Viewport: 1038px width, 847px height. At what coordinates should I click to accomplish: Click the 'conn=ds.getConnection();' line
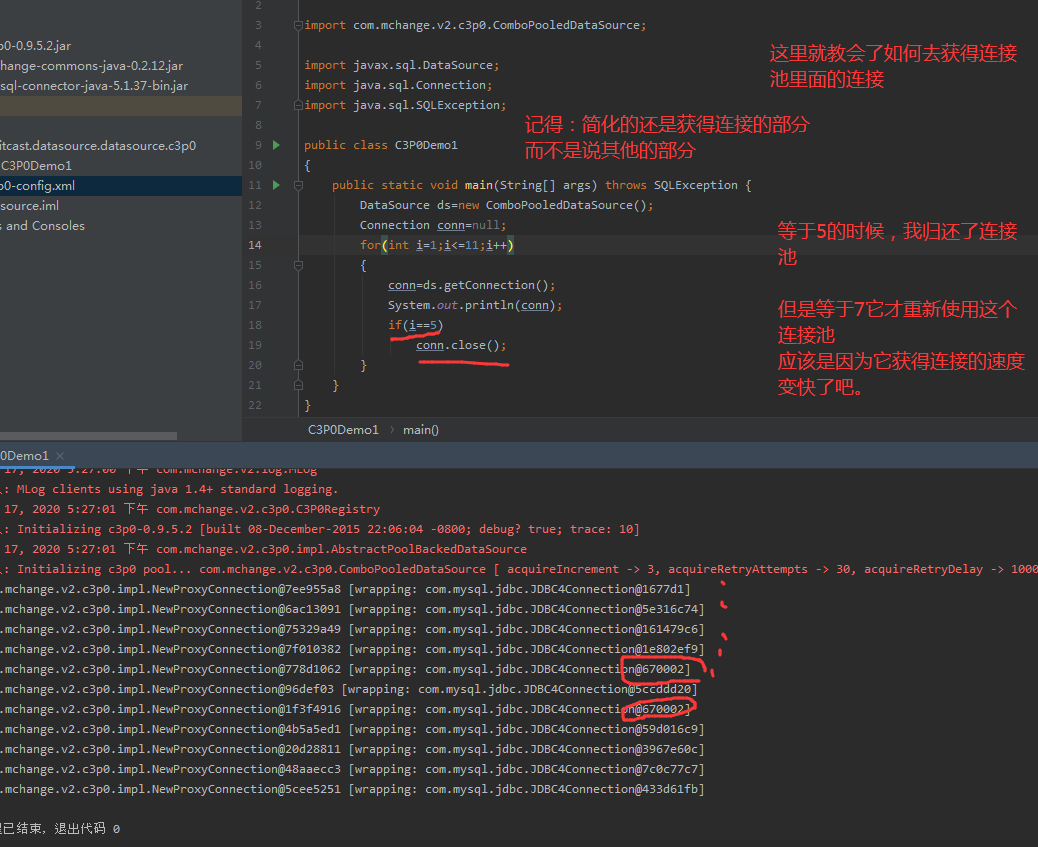pos(471,285)
